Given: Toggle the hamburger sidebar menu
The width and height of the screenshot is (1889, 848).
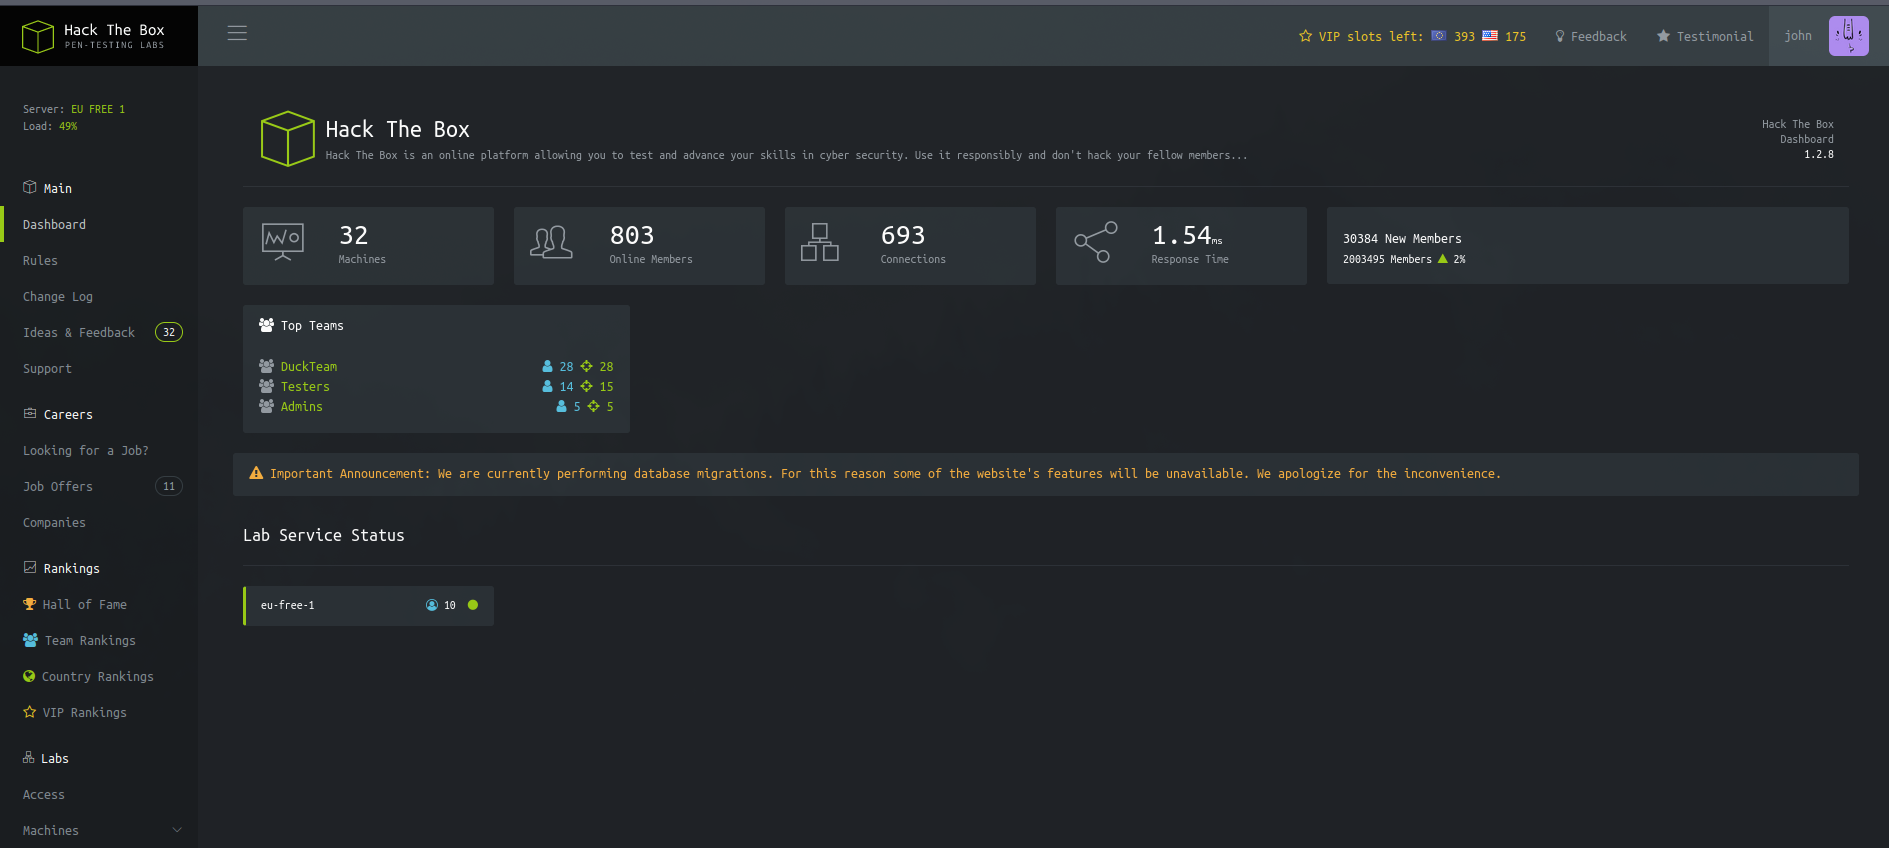Looking at the screenshot, I should 237,33.
